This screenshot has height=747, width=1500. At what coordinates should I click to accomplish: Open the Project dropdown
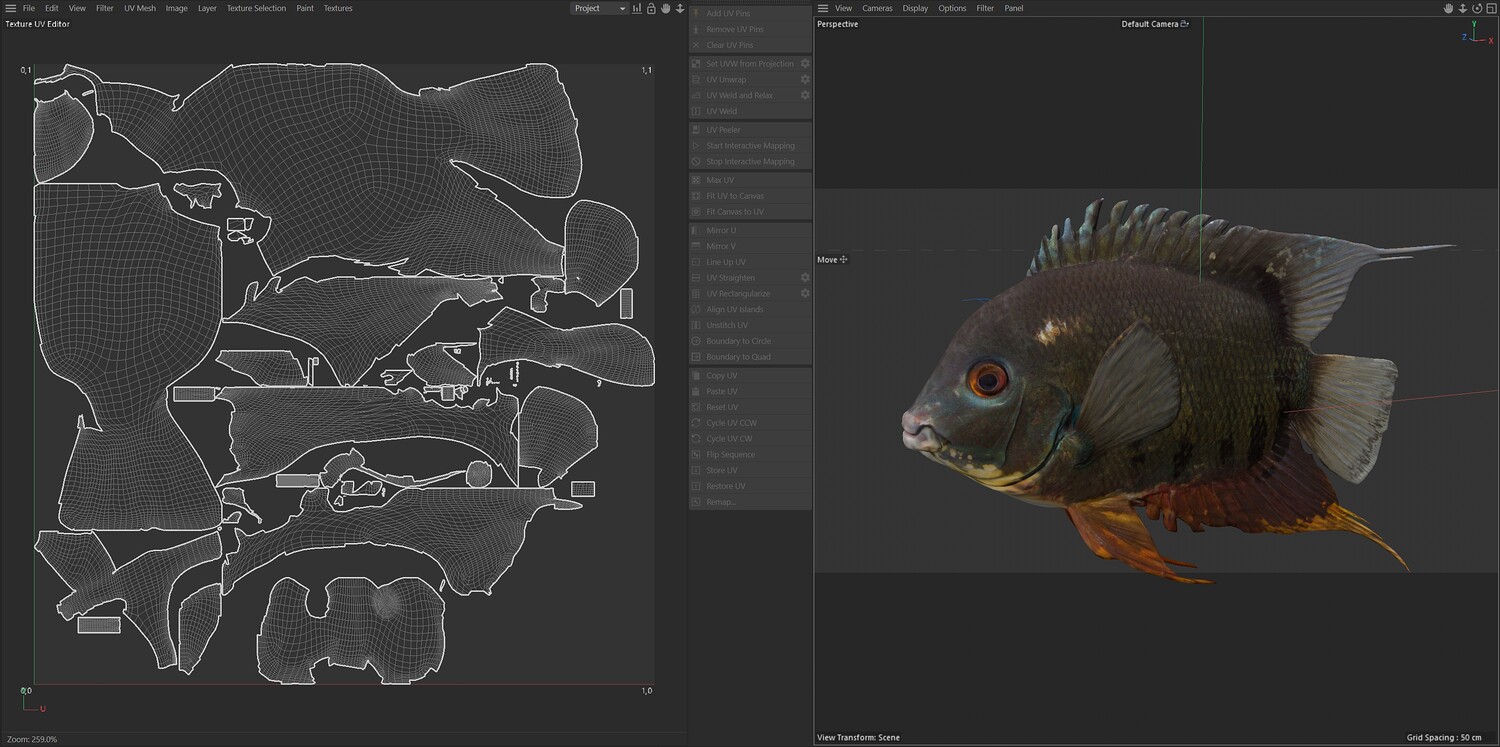(x=599, y=8)
